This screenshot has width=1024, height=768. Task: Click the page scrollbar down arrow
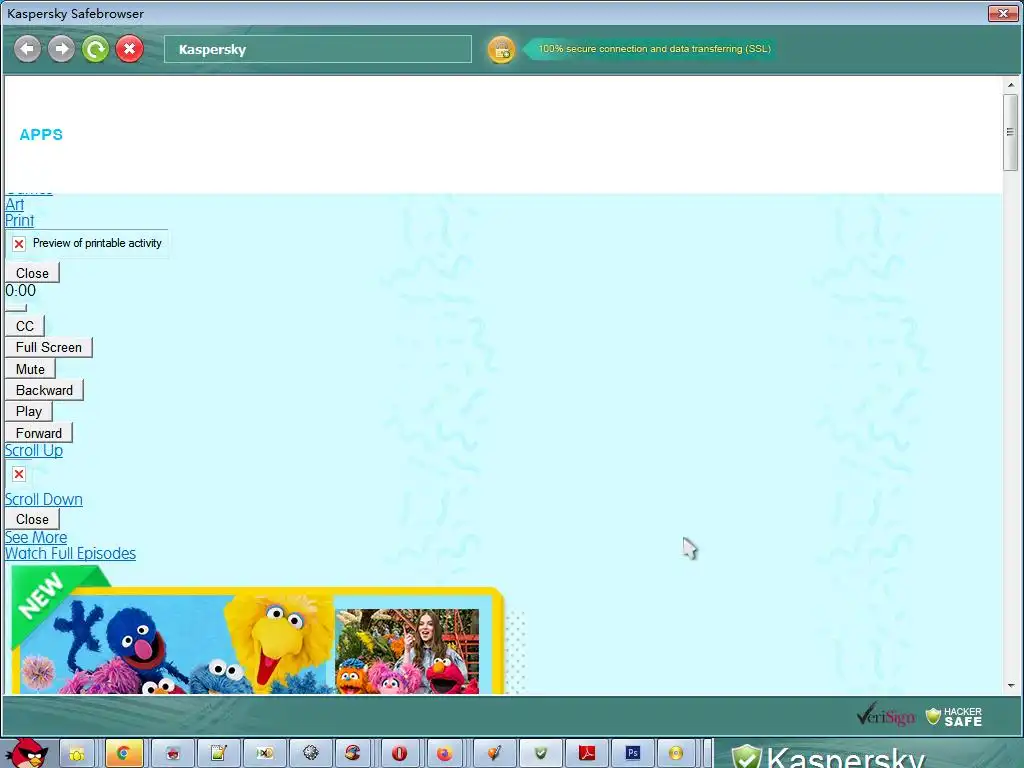pyautogui.click(x=1011, y=686)
